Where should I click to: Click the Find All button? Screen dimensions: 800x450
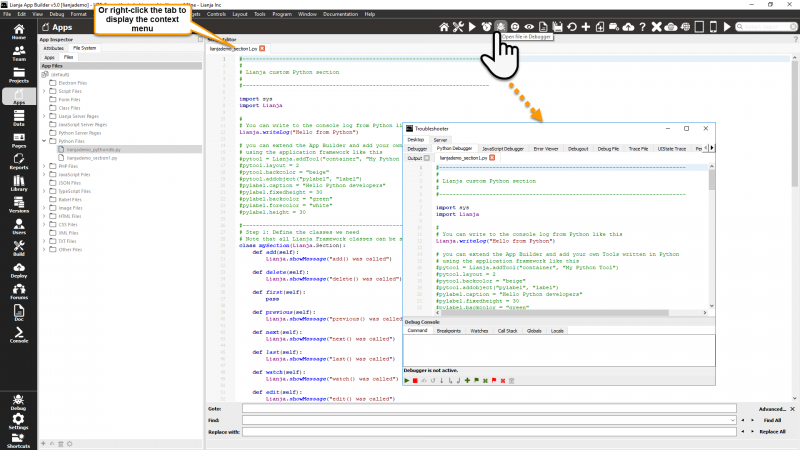tap(772, 420)
